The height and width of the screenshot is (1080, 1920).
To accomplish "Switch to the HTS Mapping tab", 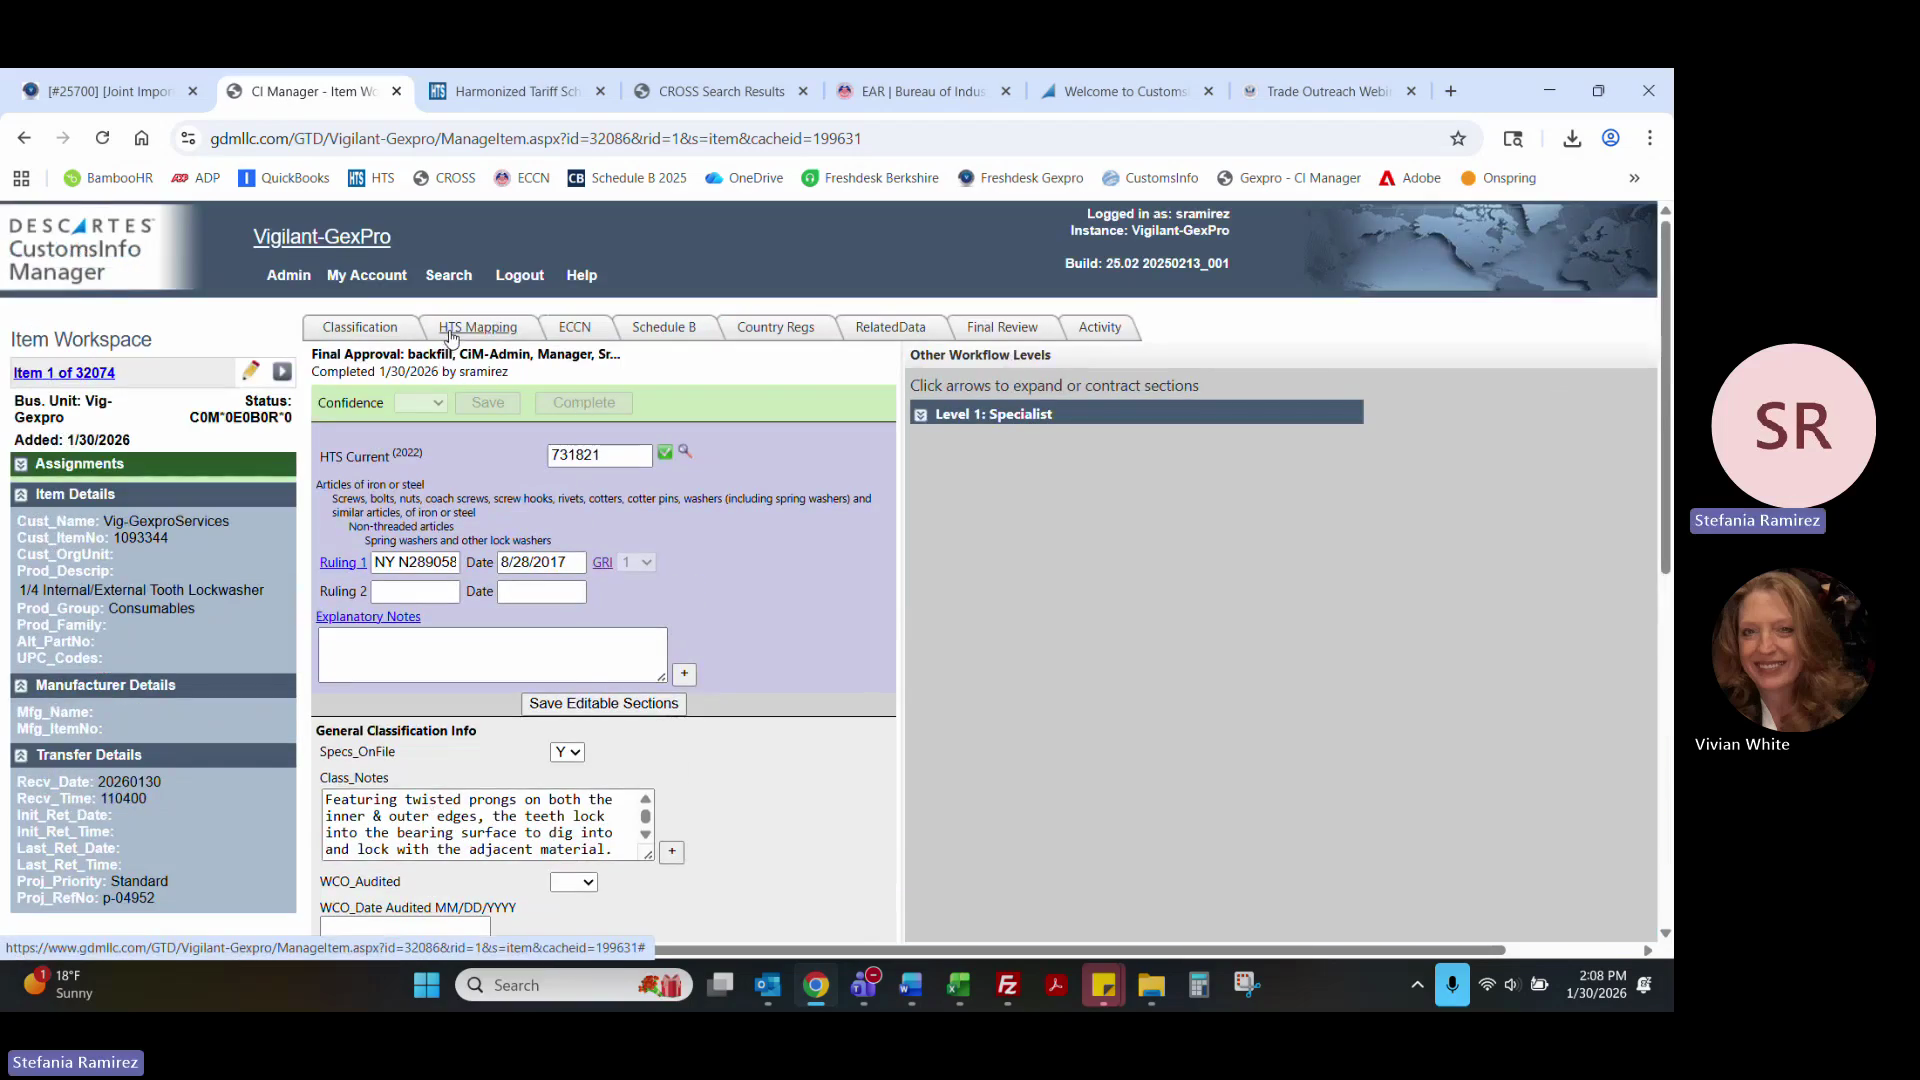I will point(477,327).
